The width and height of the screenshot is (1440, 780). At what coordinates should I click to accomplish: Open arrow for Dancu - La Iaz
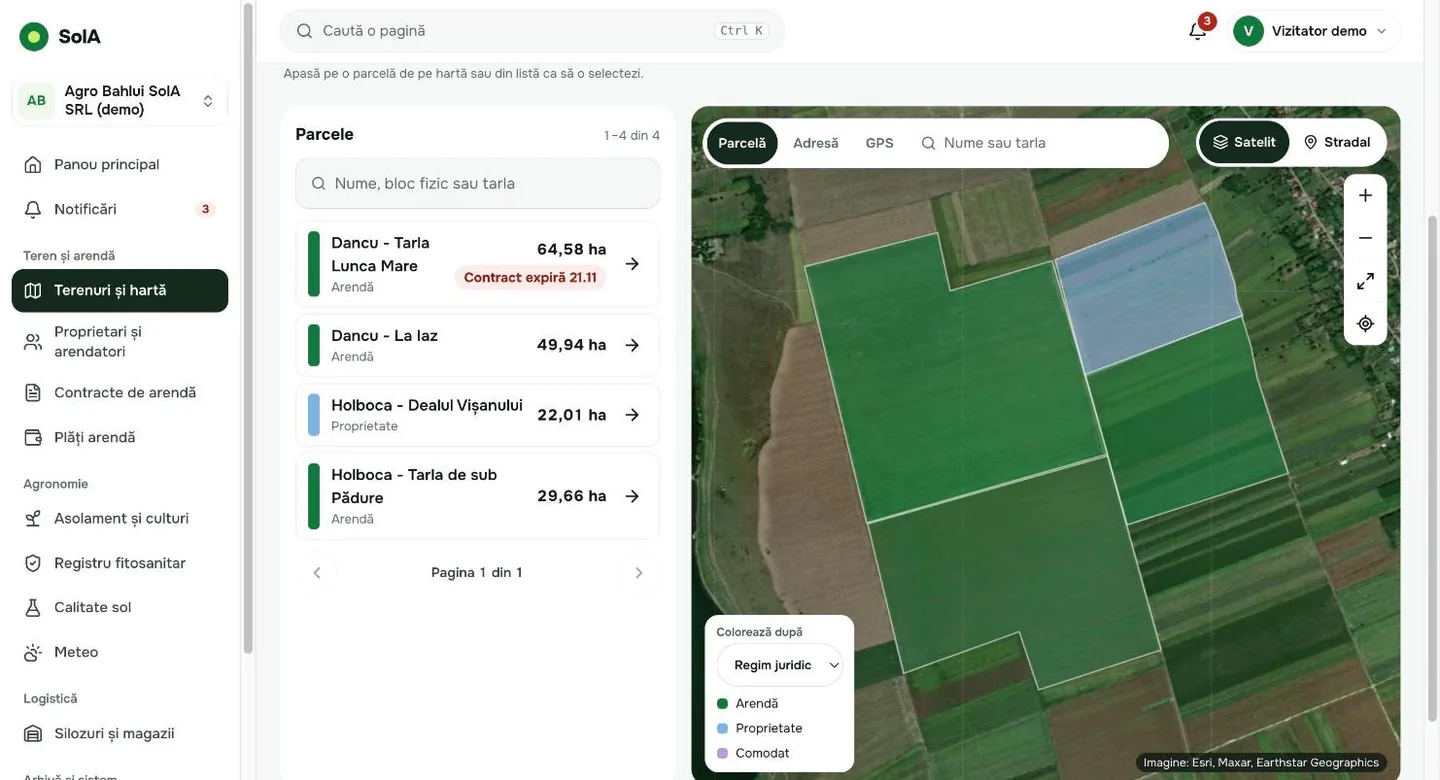[x=632, y=345]
